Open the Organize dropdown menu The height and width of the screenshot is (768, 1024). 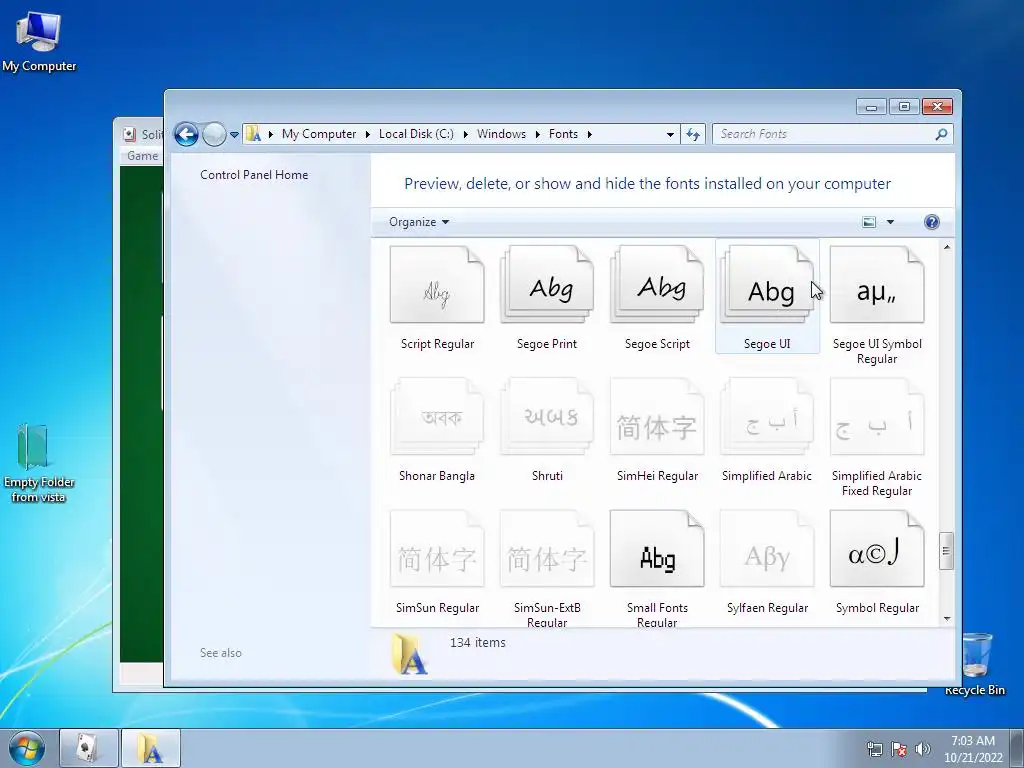coord(419,222)
